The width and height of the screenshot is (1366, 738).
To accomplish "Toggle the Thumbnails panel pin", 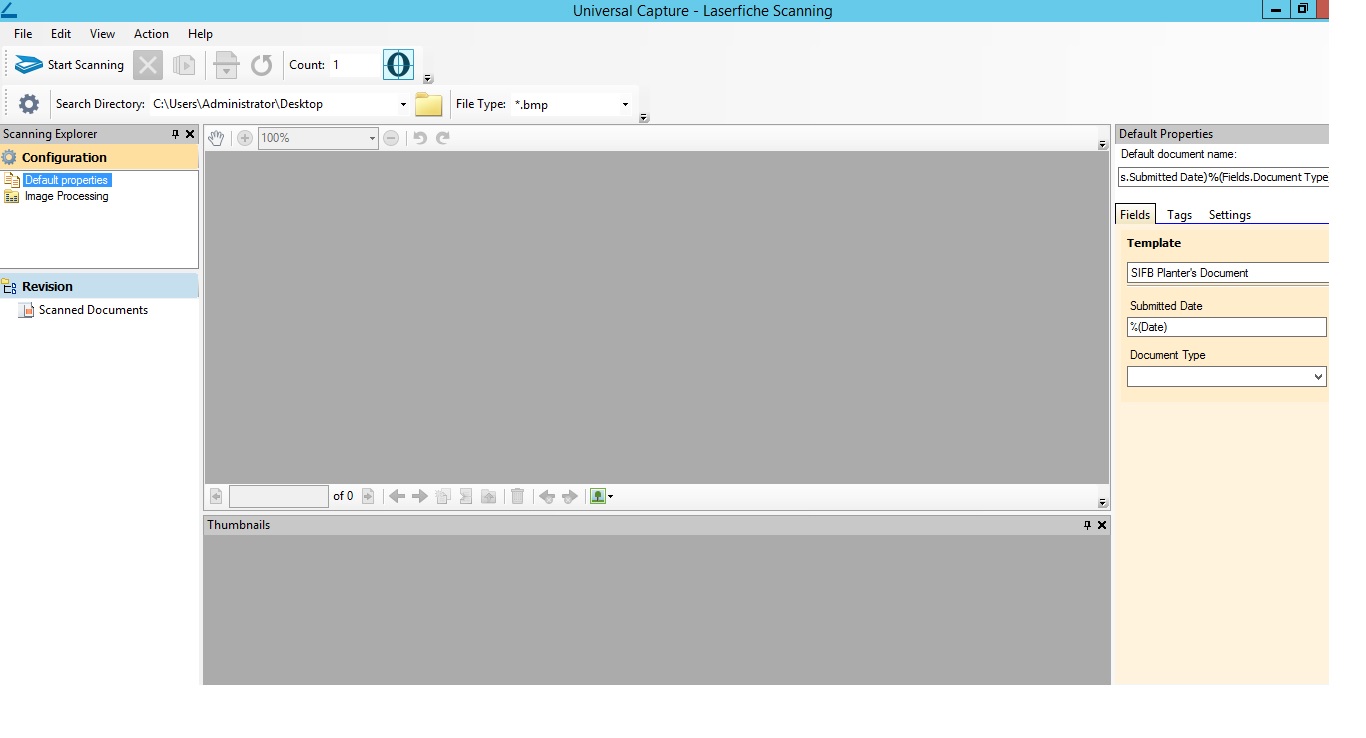I will pos(1088,525).
